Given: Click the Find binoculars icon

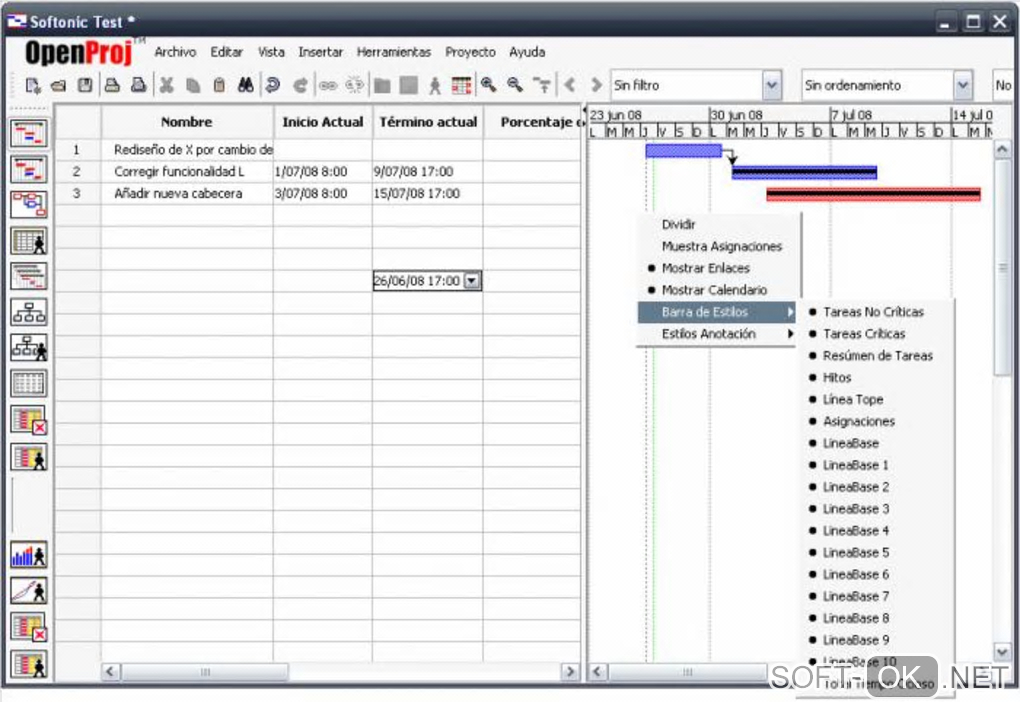Looking at the screenshot, I should (245, 85).
